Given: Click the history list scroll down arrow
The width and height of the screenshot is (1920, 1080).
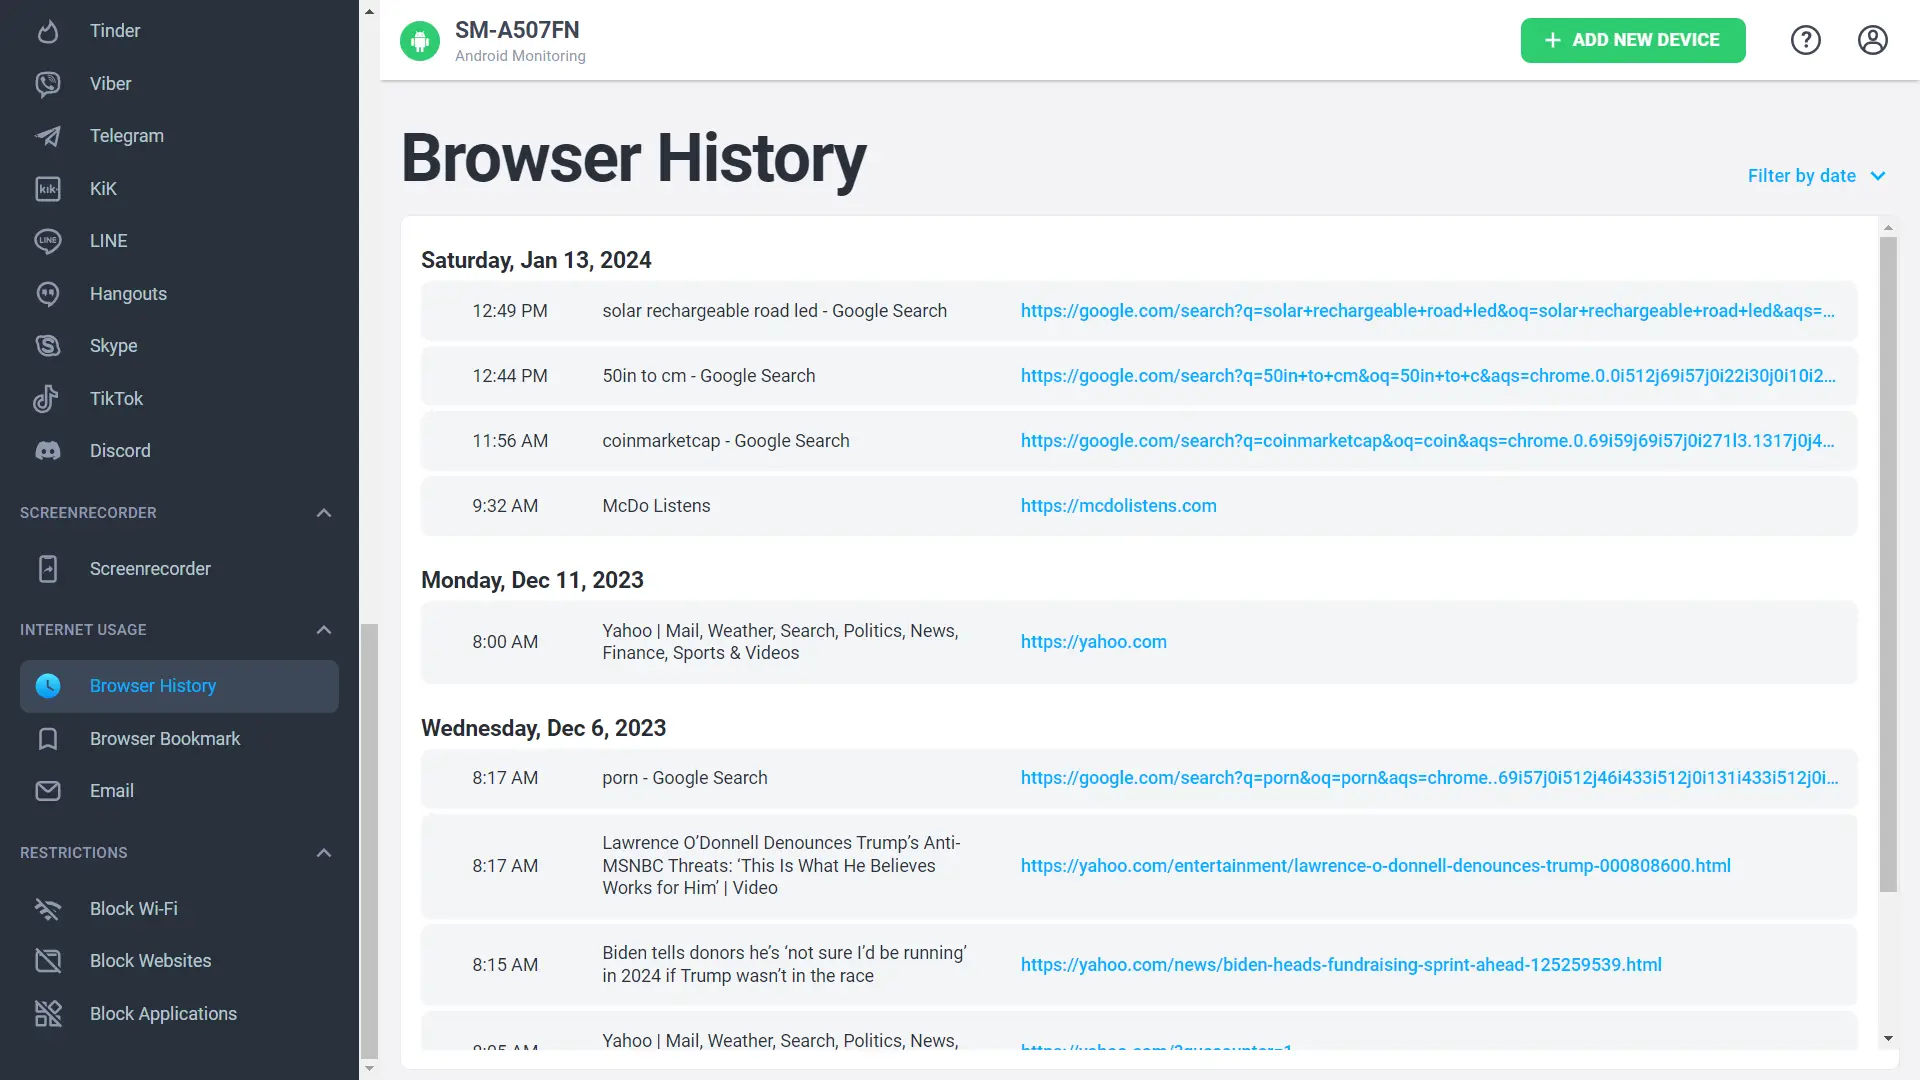Looking at the screenshot, I should pos(1888,1039).
